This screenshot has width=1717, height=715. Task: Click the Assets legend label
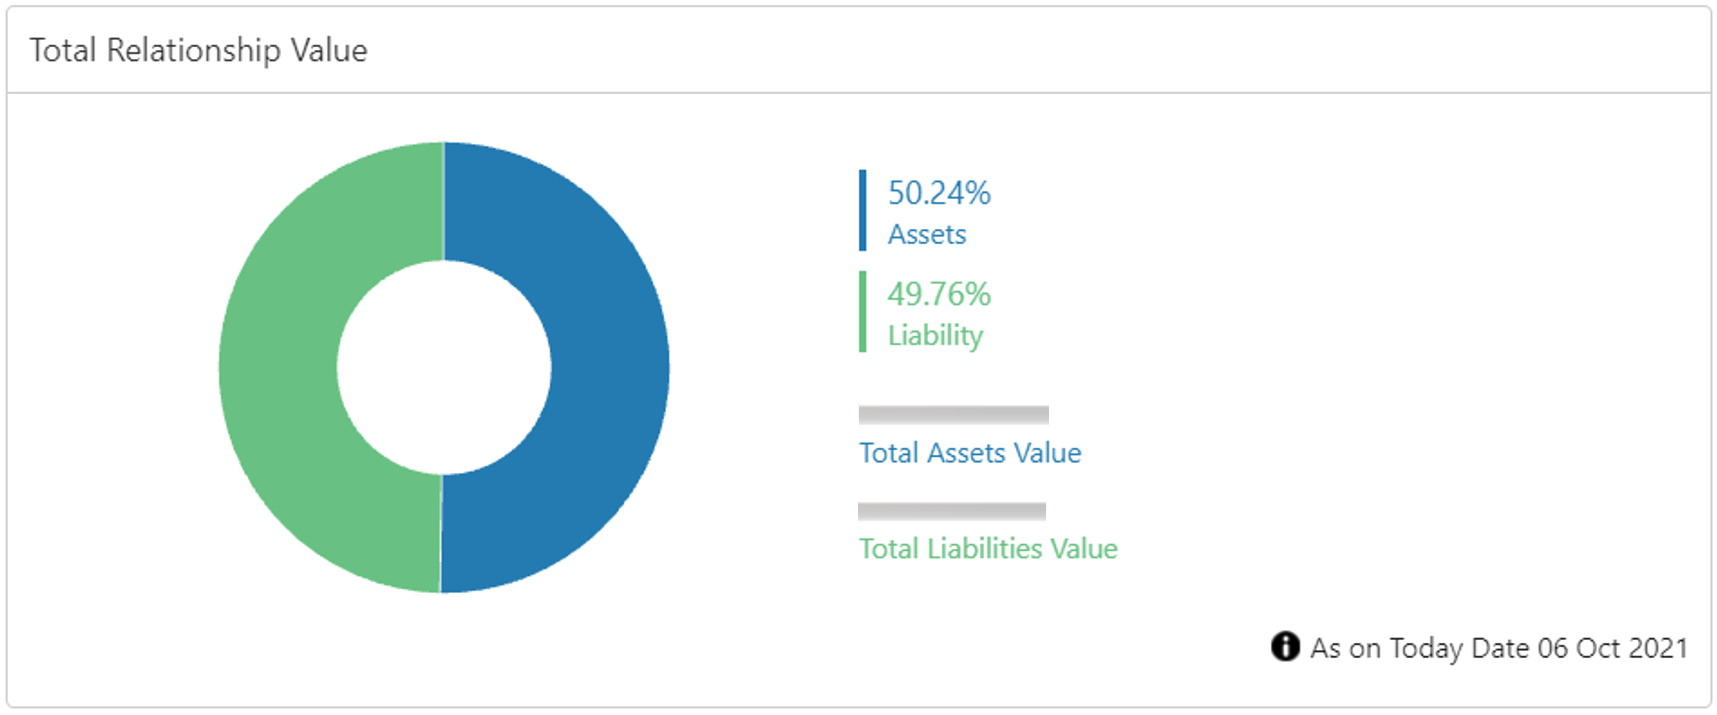[x=927, y=234]
